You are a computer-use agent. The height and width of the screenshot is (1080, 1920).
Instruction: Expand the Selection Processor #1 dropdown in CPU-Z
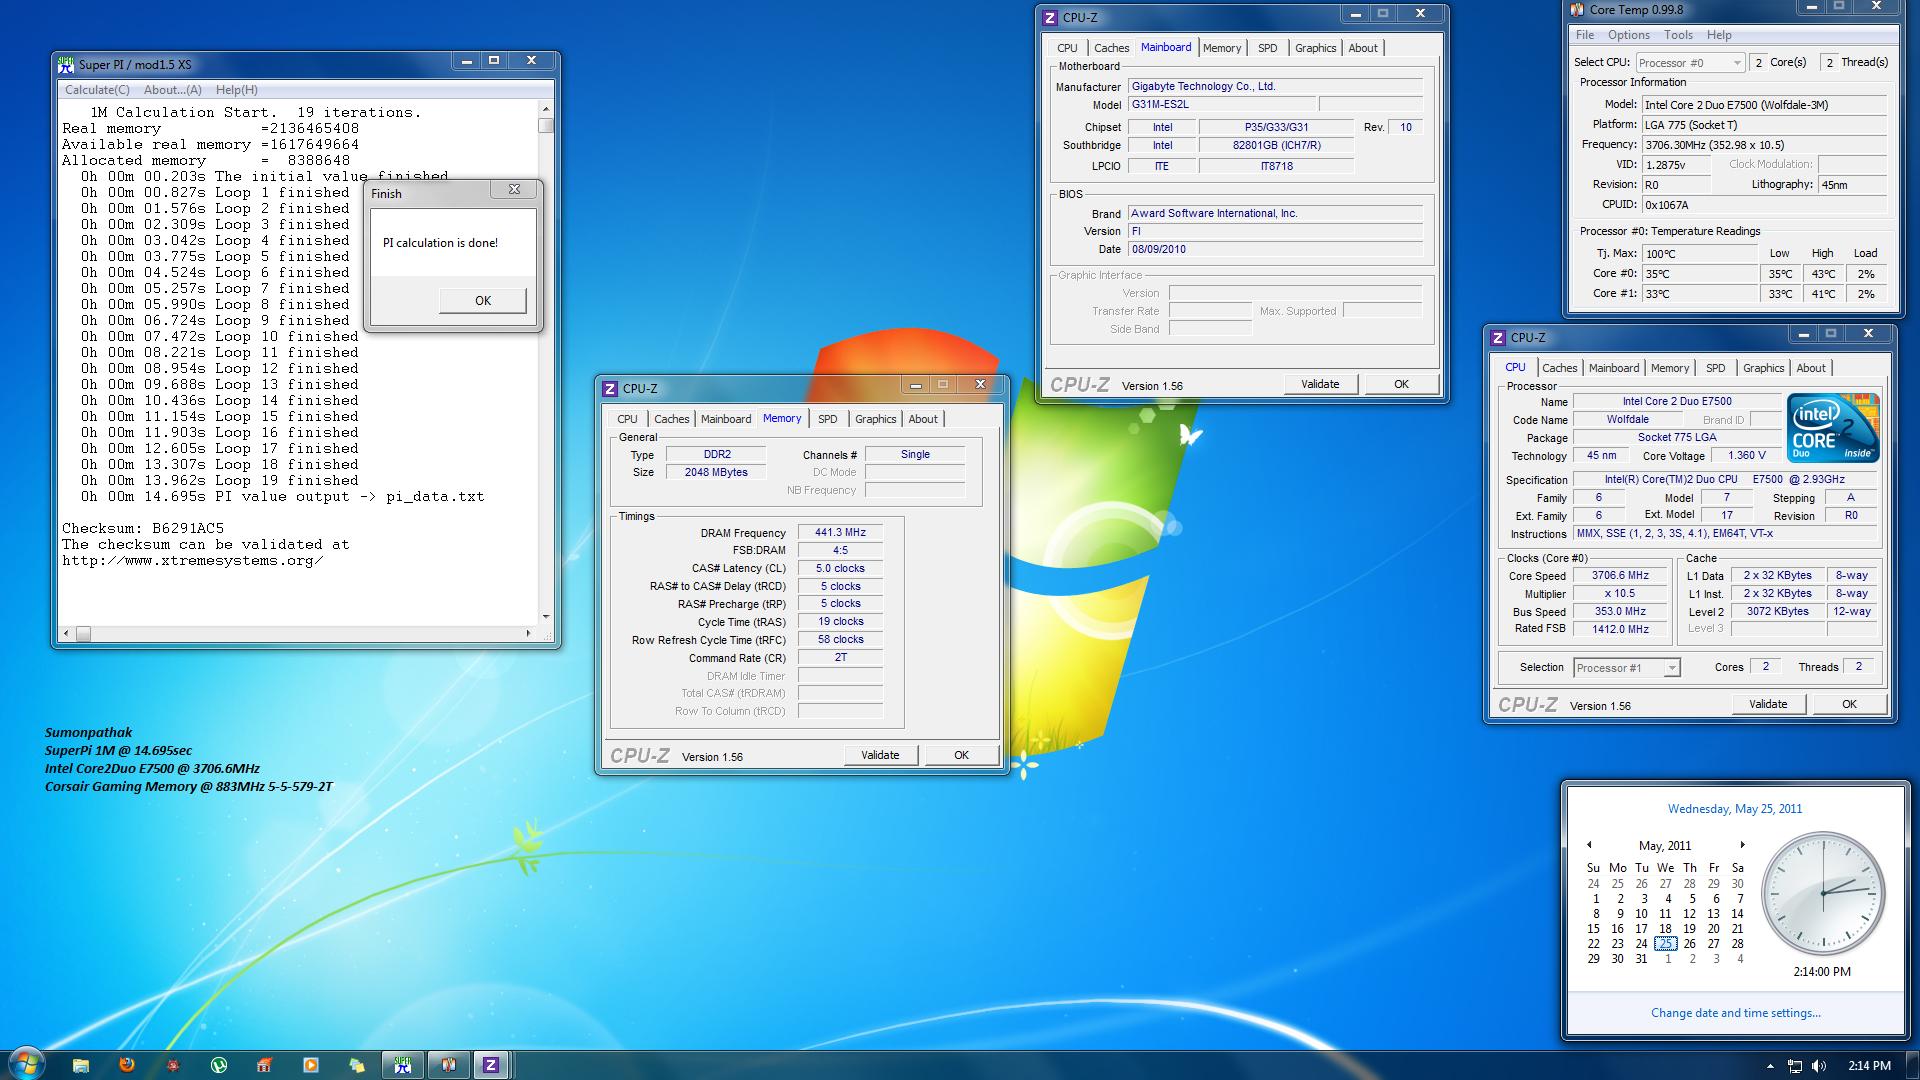tap(1626, 668)
